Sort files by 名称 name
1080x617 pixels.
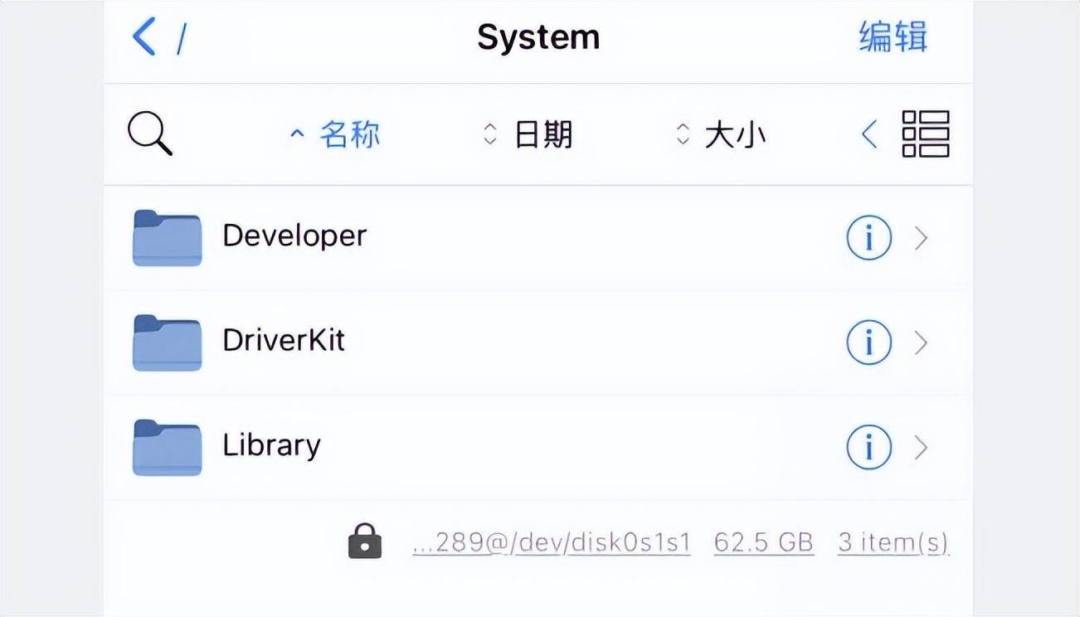(335, 134)
